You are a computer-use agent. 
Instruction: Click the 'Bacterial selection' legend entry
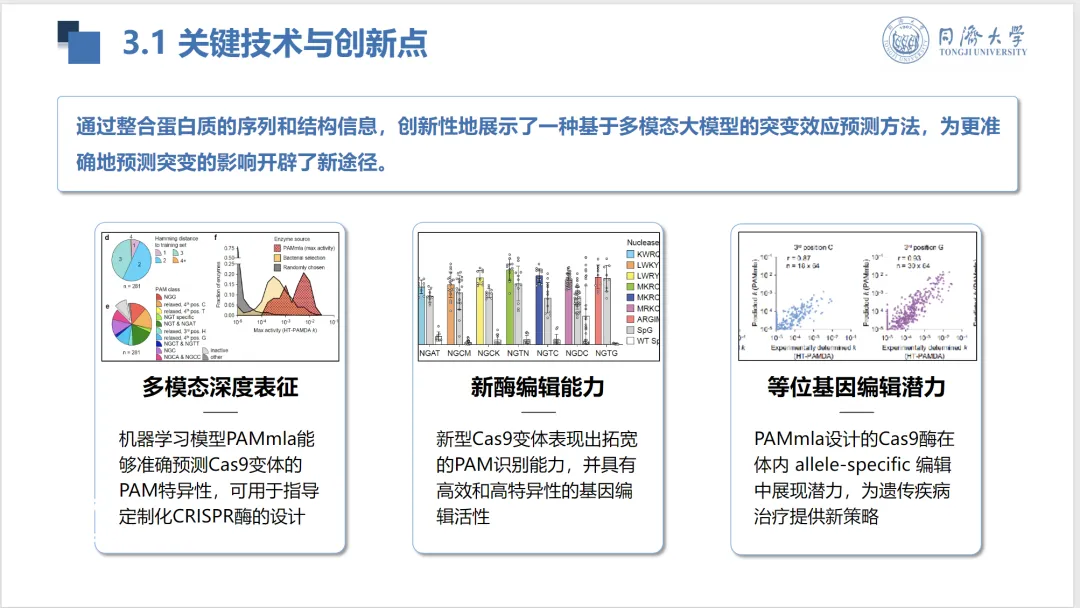tap(300, 258)
